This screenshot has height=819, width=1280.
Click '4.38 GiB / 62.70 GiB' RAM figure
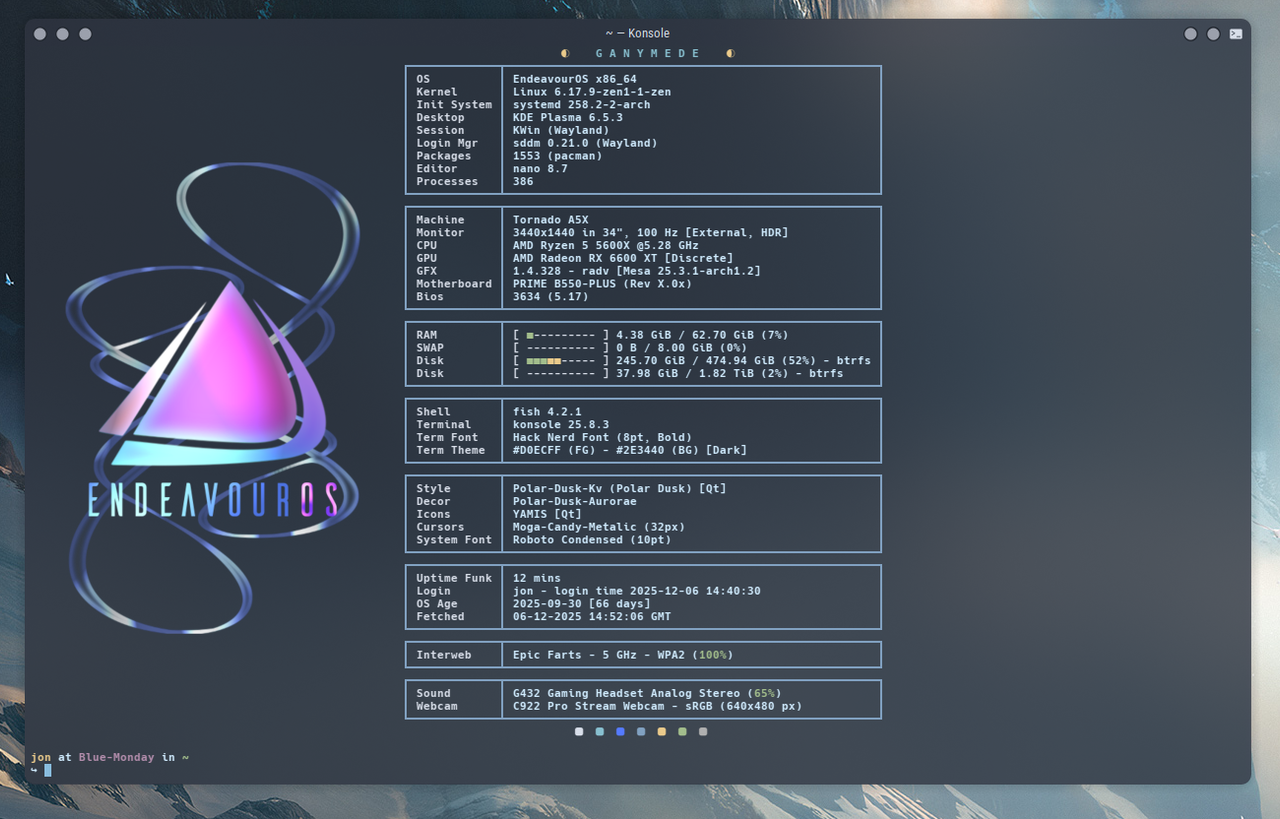point(685,335)
